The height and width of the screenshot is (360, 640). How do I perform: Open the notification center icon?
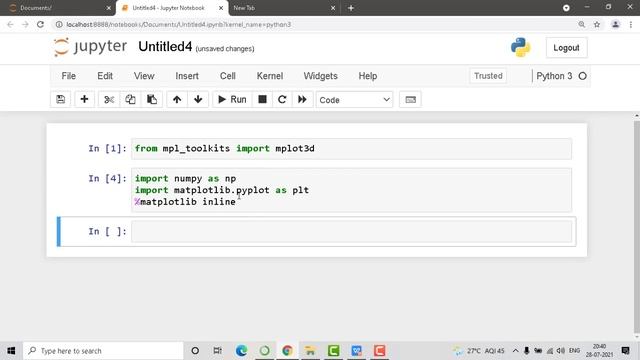tap(625, 351)
